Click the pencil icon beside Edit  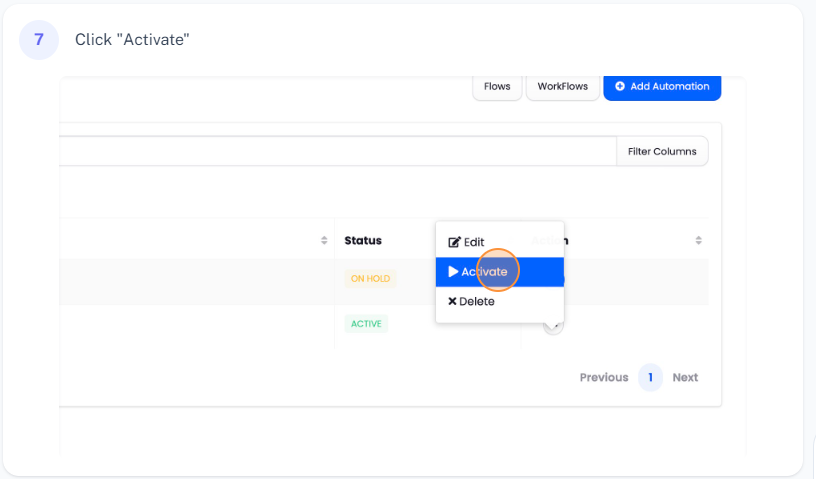(454, 242)
